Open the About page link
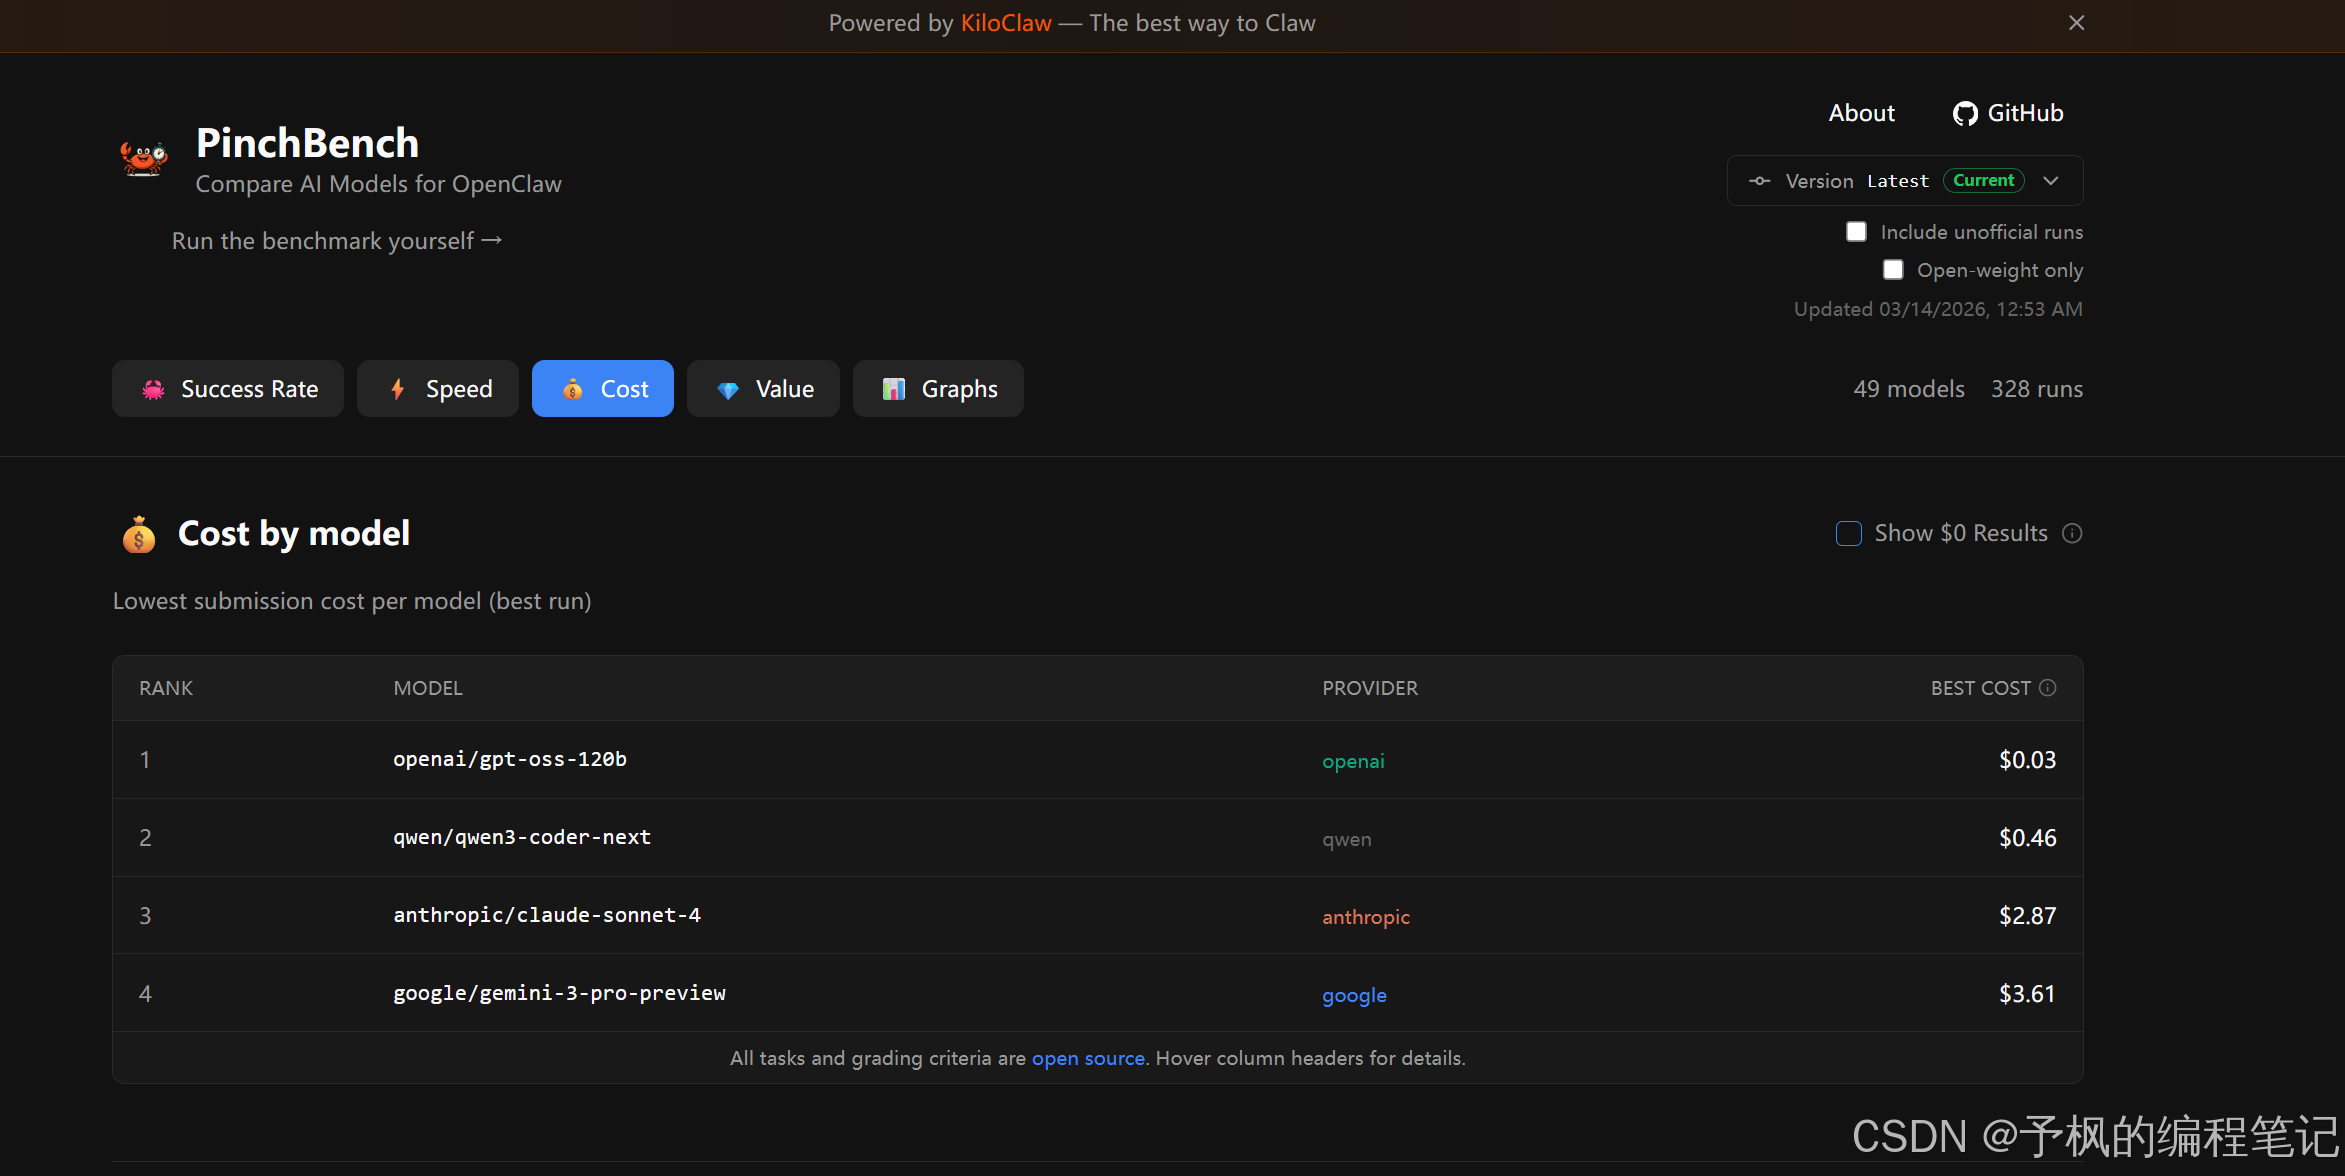This screenshot has height=1176, width=2345. pos(1861,114)
